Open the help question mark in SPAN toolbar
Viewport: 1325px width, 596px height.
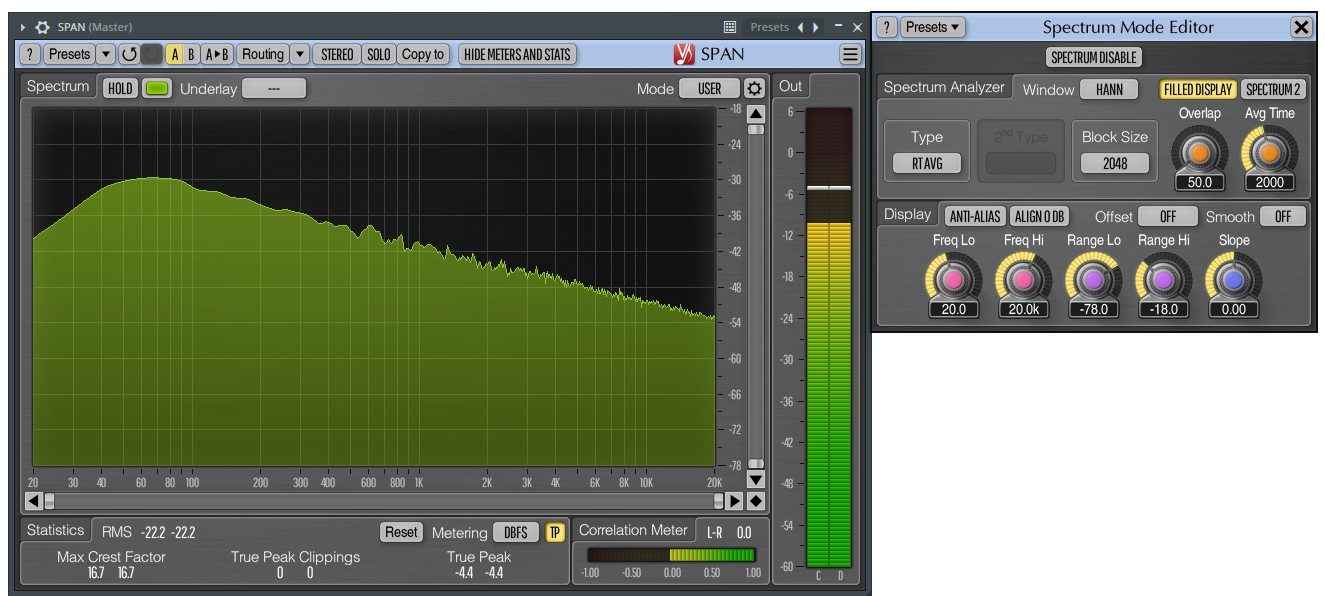(30, 54)
